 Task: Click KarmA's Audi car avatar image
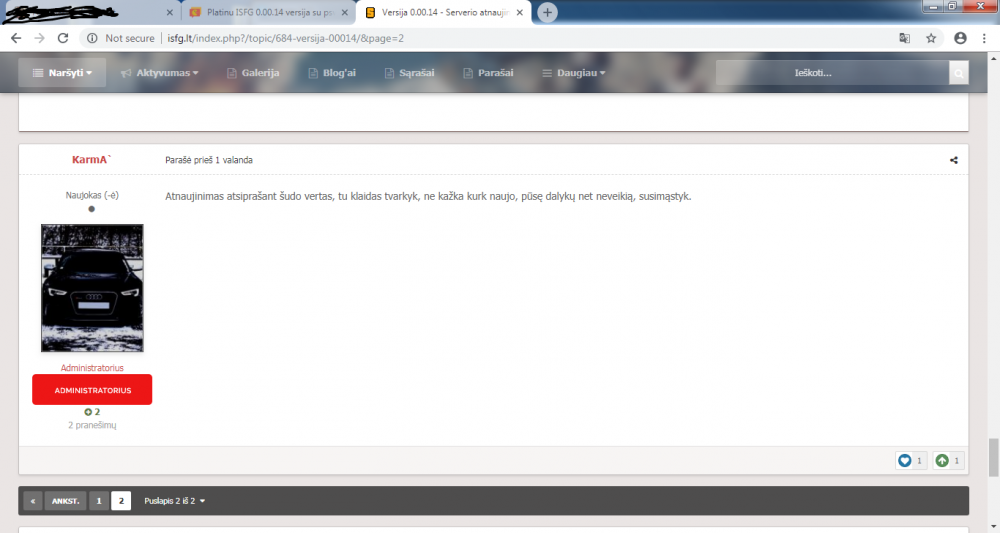click(x=92, y=288)
